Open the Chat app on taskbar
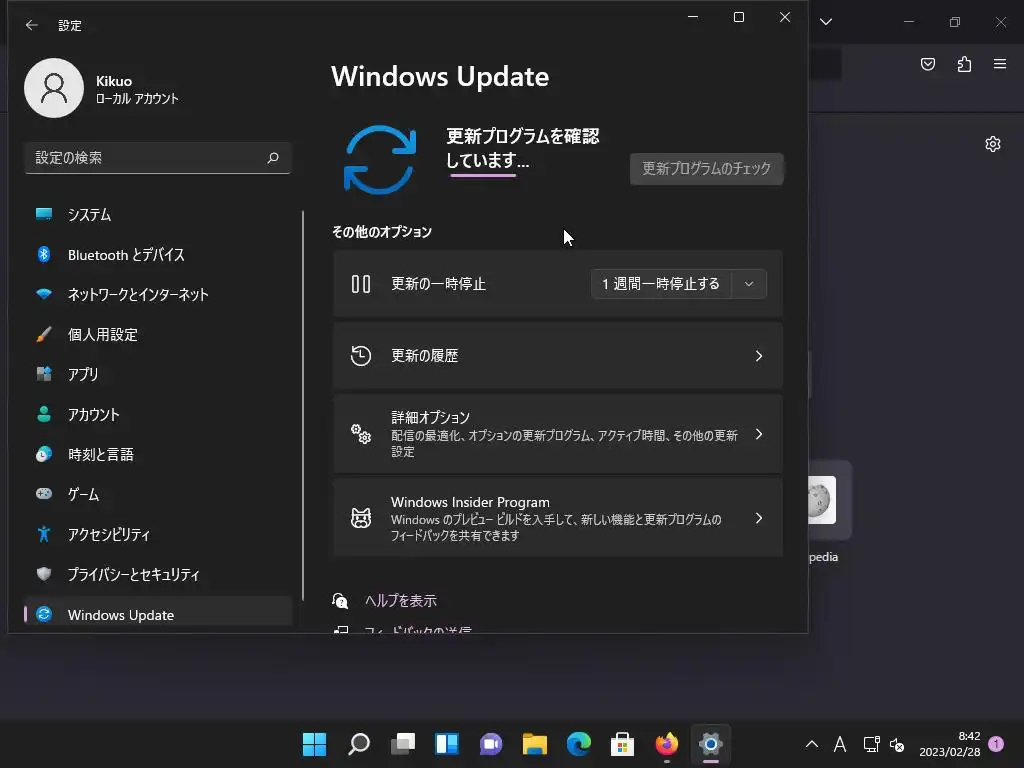 coord(490,744)
